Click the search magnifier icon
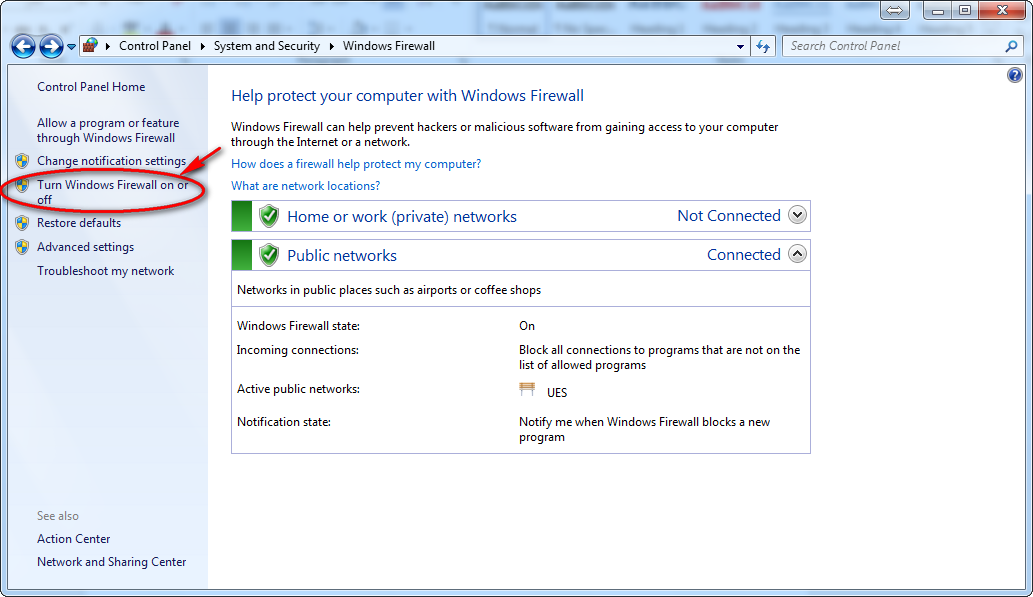The image size is (1033, 597). click(1011, 46)
